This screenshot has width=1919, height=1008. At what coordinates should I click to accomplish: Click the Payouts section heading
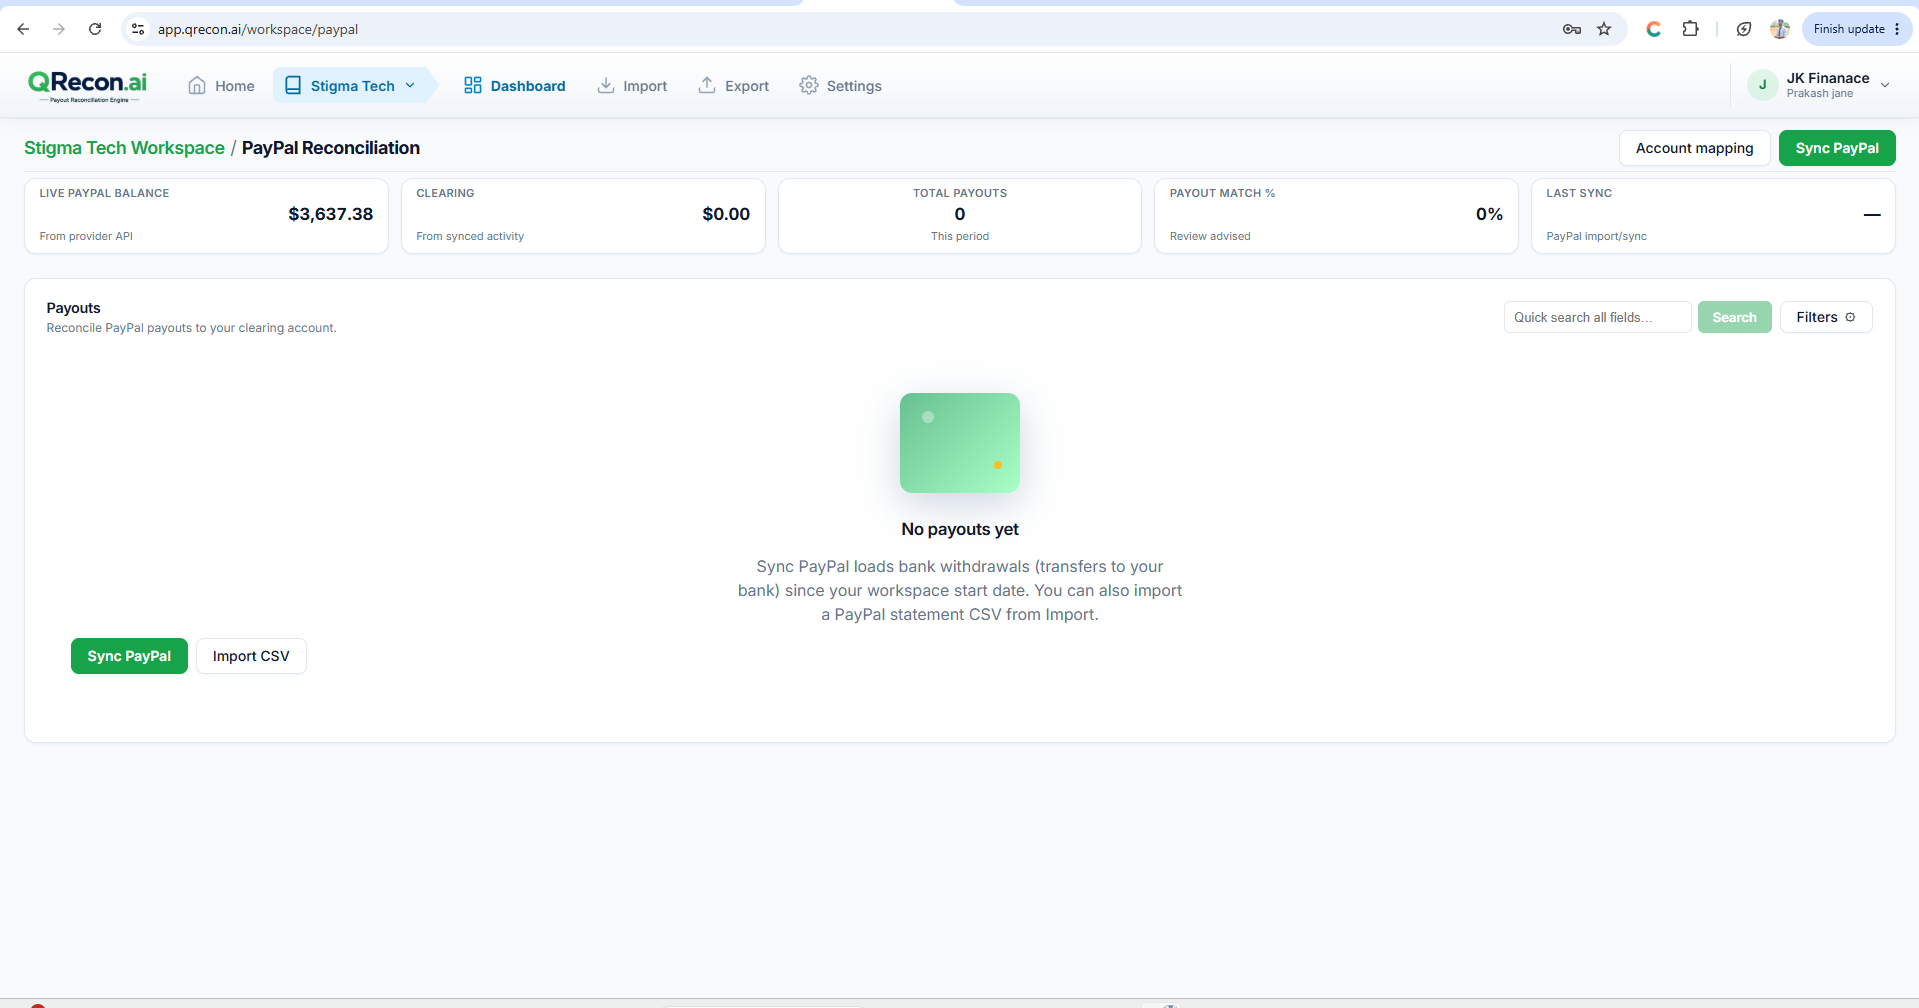(x=74, y=308)
